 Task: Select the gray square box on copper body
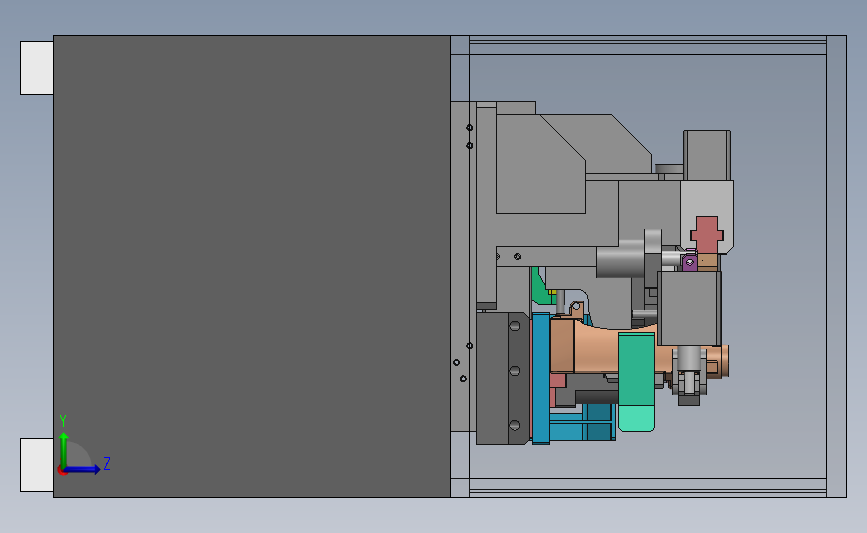(689, 309)
